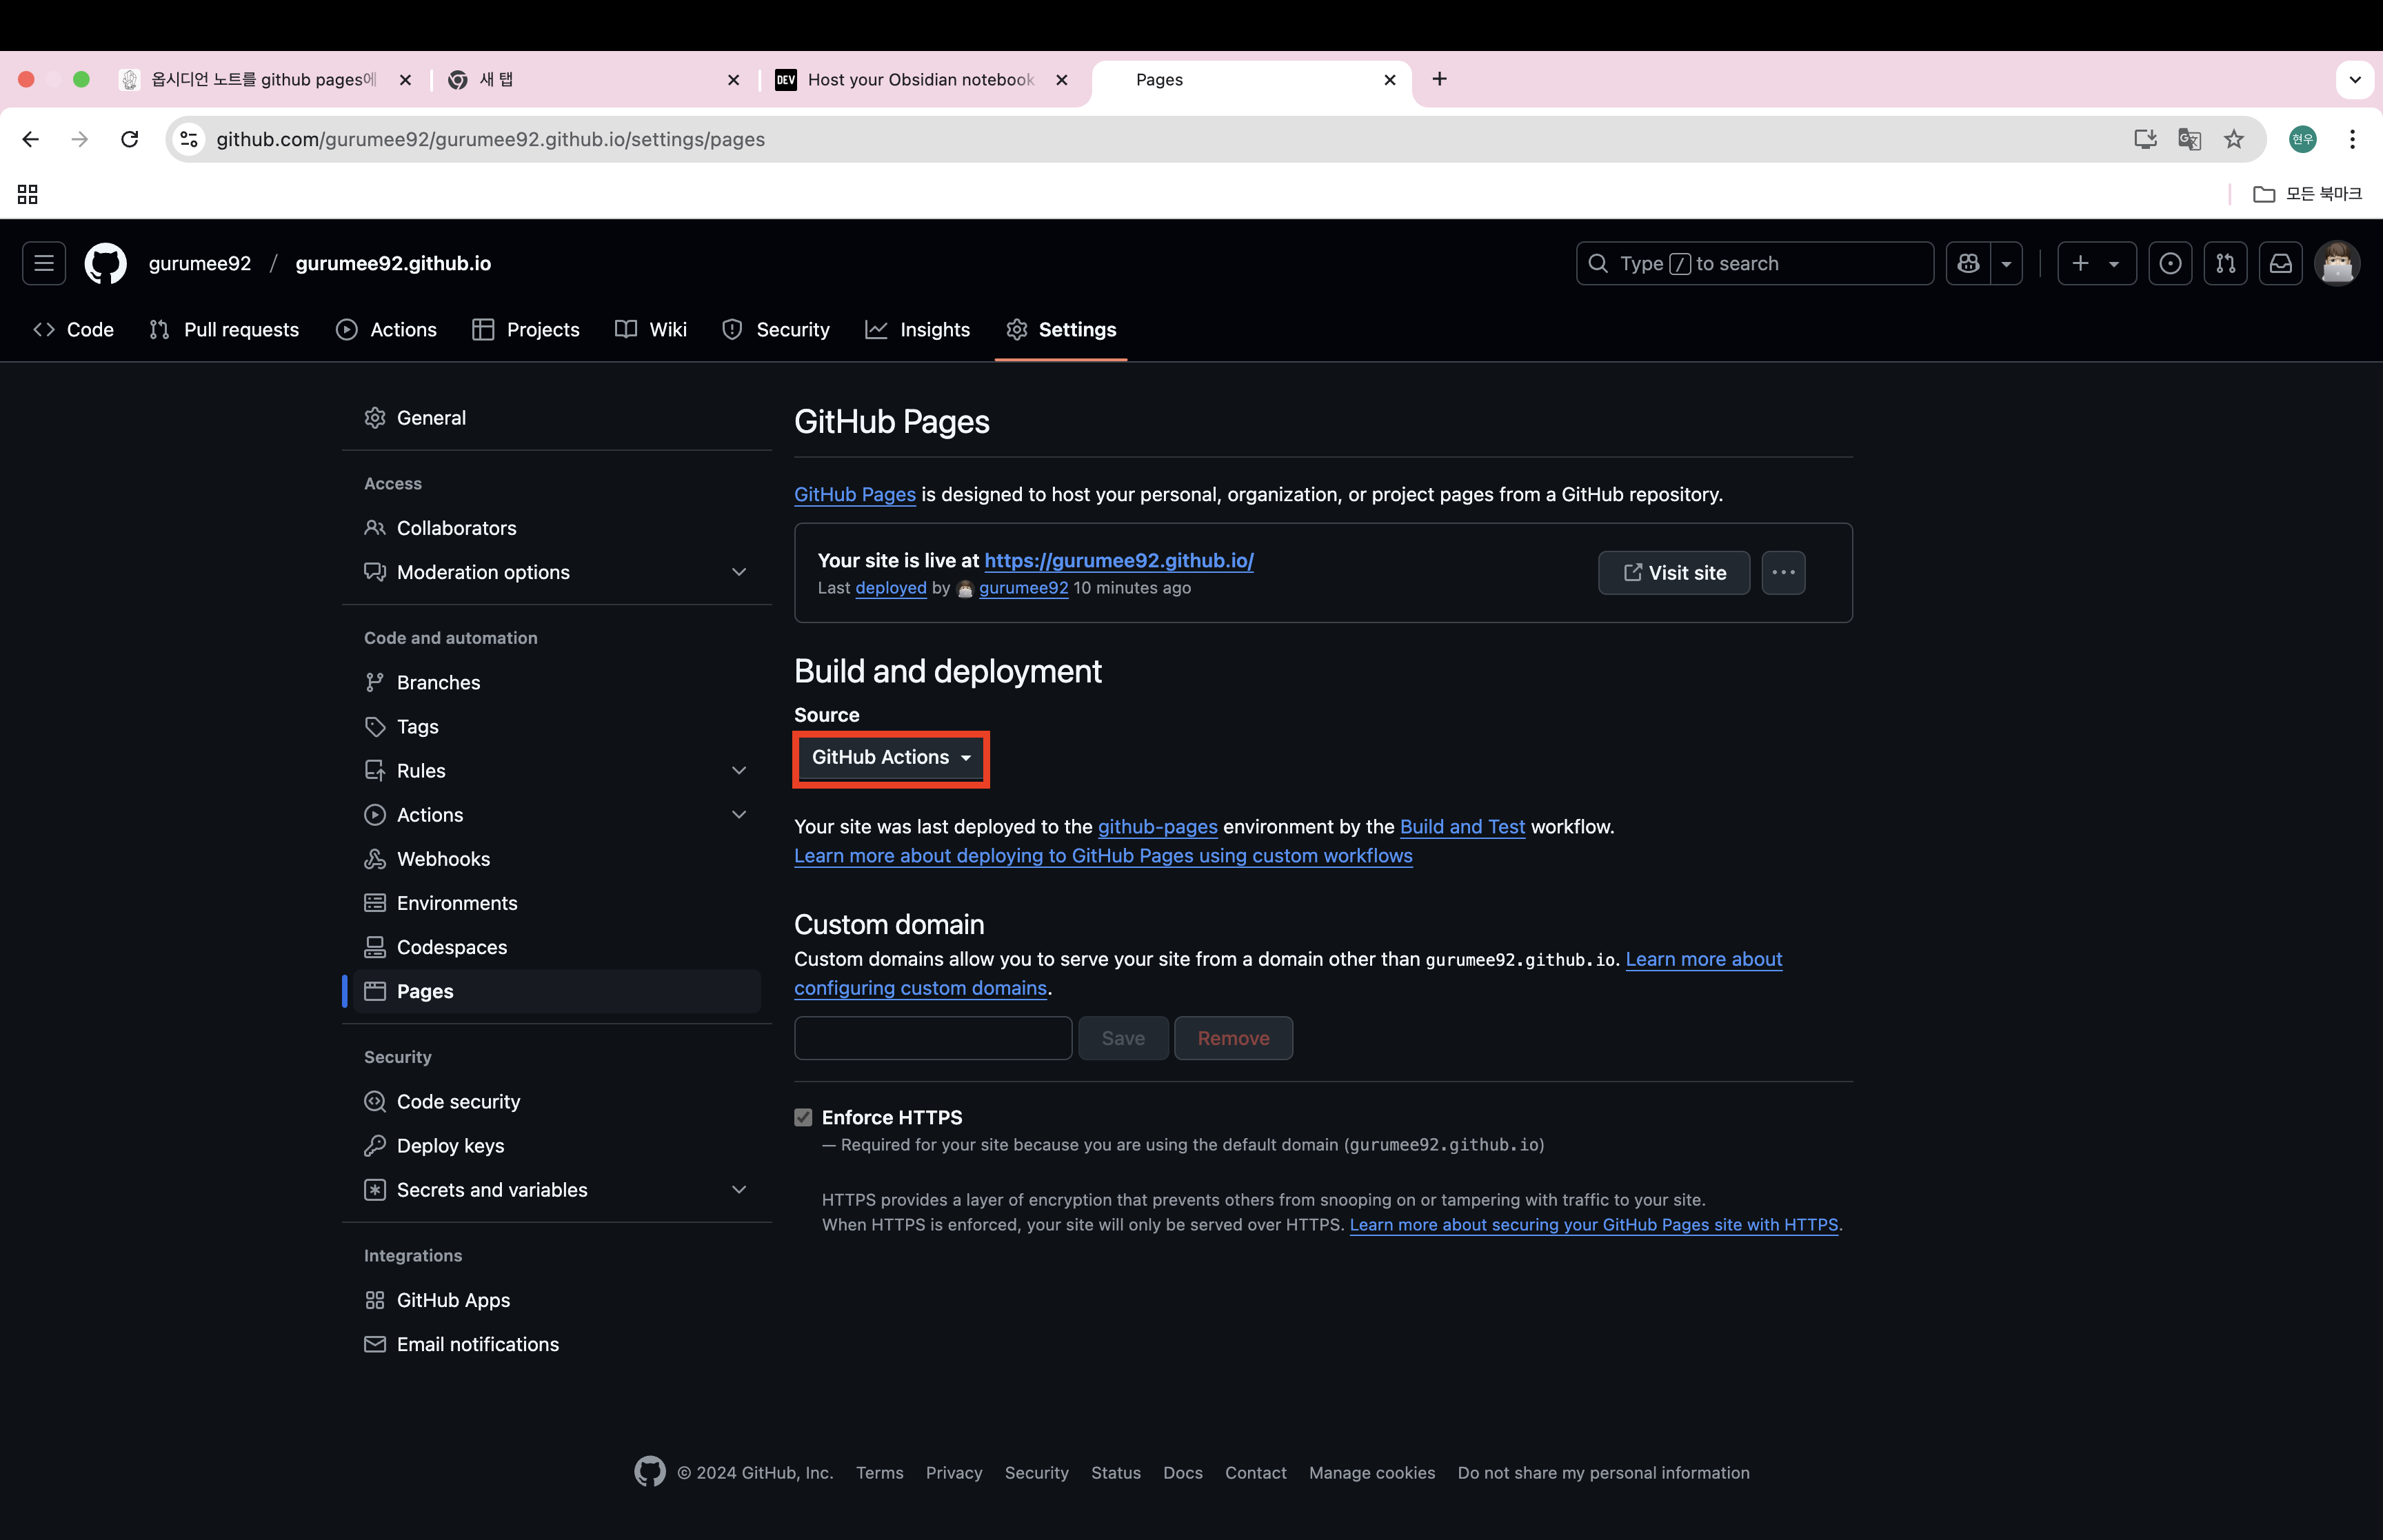Open the notifications inbox icon
Screen dimensions: 2383x1540
pyautogui.click(x=2280, y=263)
